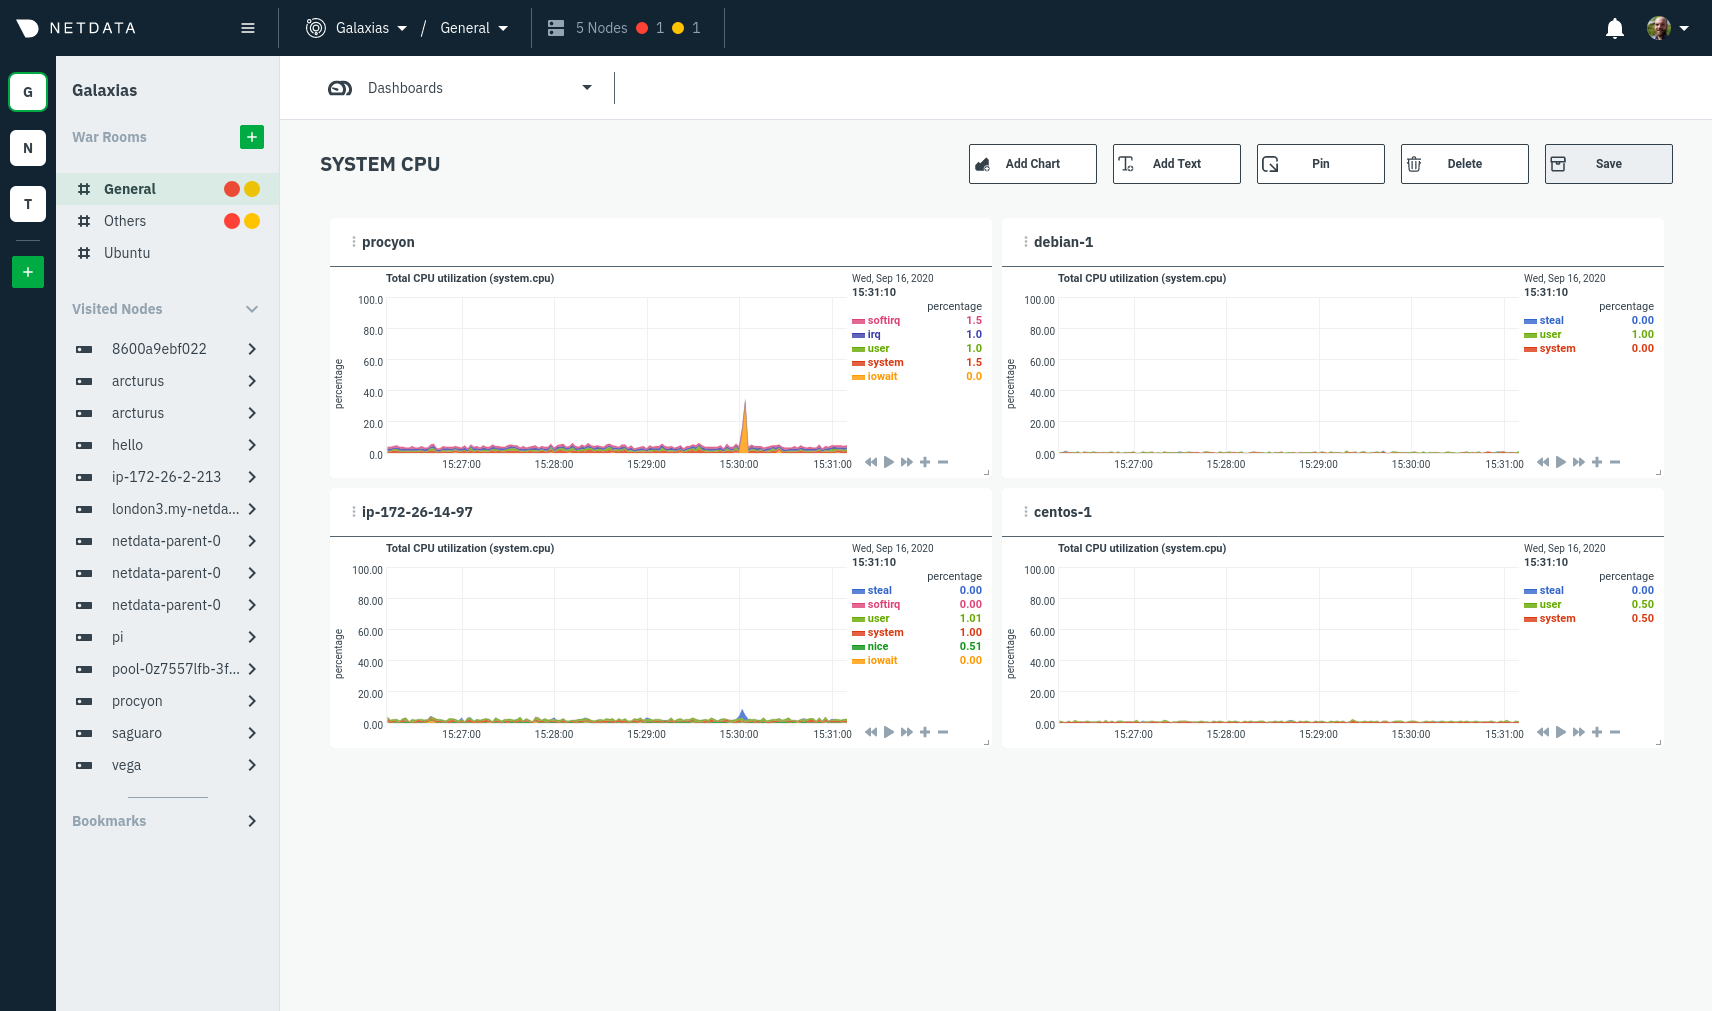Toggle softirq dimension in ip-172-26-14-97 legend
The width and height of the screenshot is (1712, 1011).
pos(876,605)
